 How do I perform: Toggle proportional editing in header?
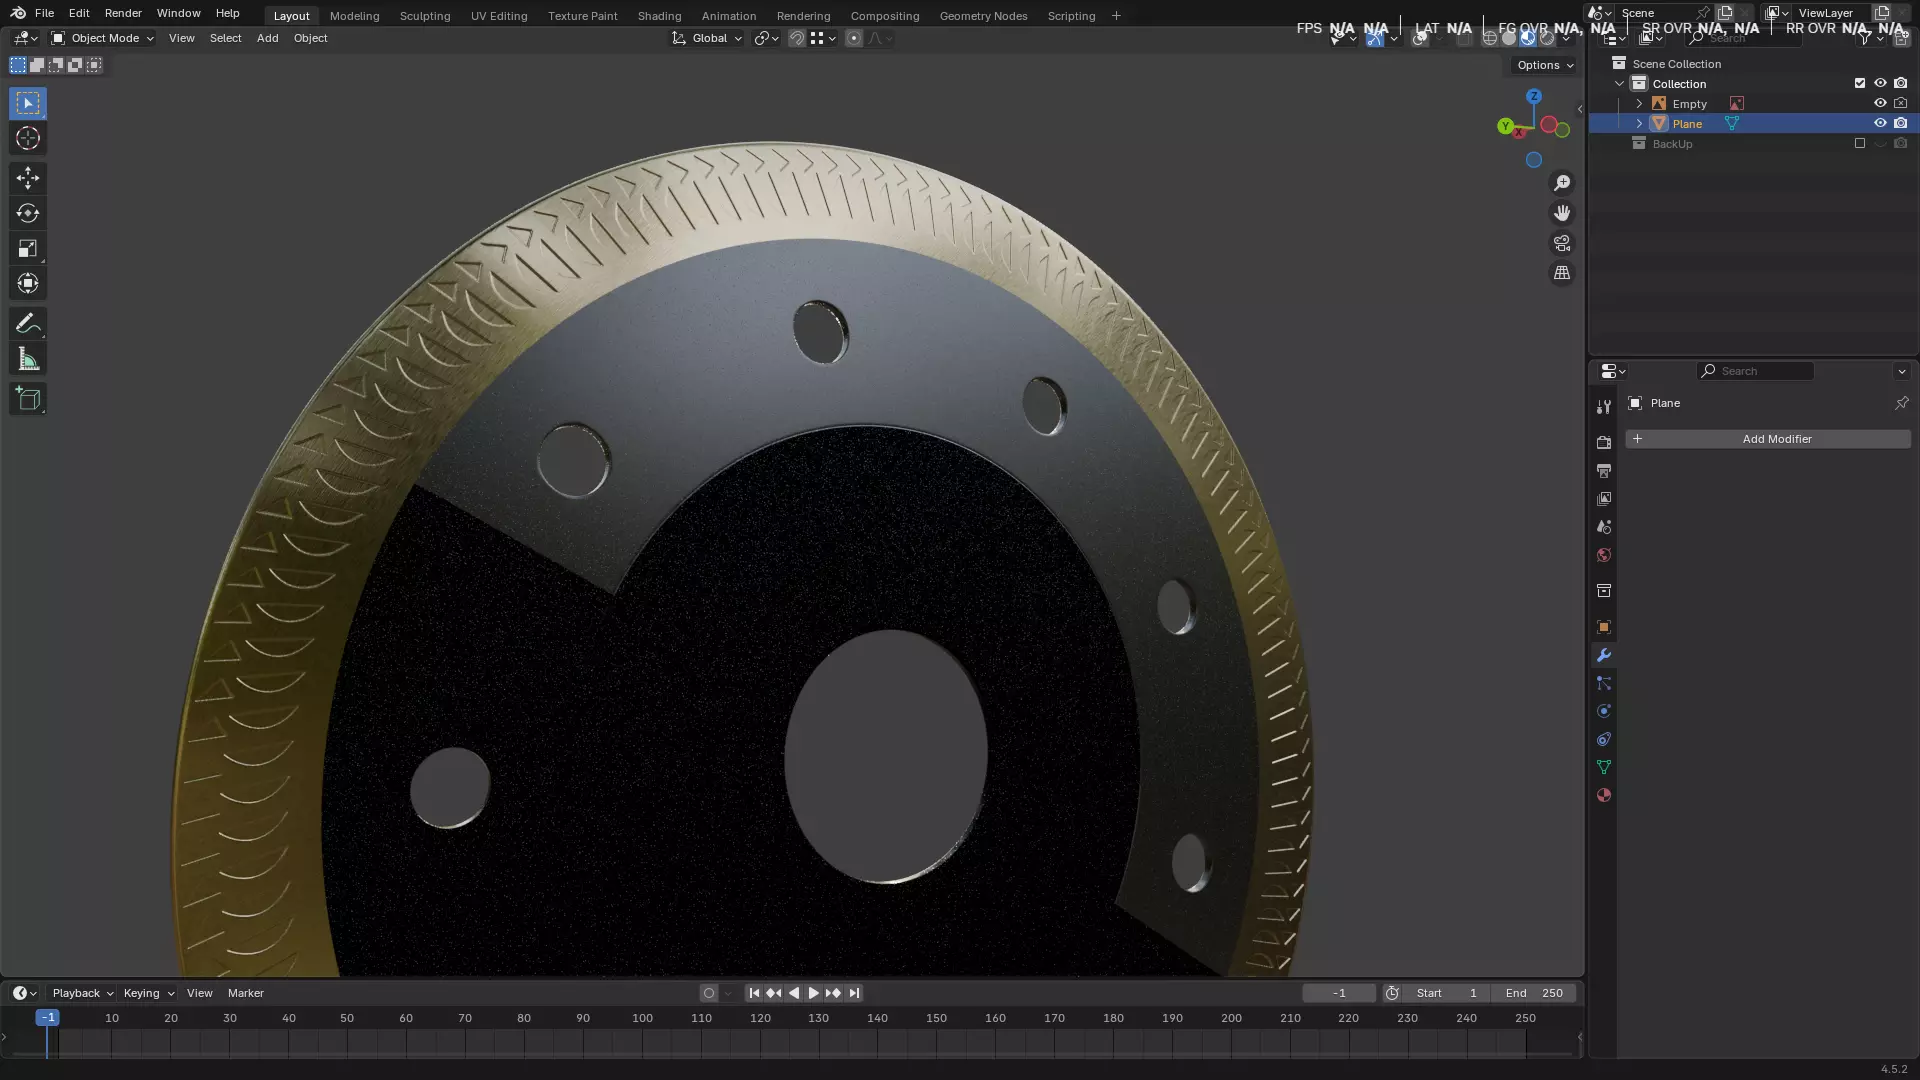tap(854, 38)
